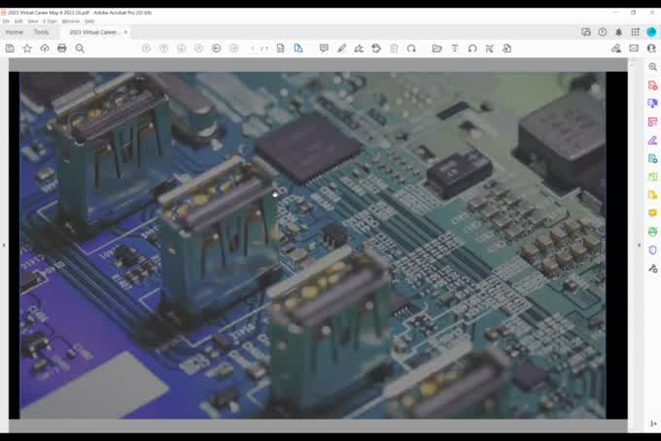Open the Help question mark icon
661x441 pixels.
click(602, 32)
